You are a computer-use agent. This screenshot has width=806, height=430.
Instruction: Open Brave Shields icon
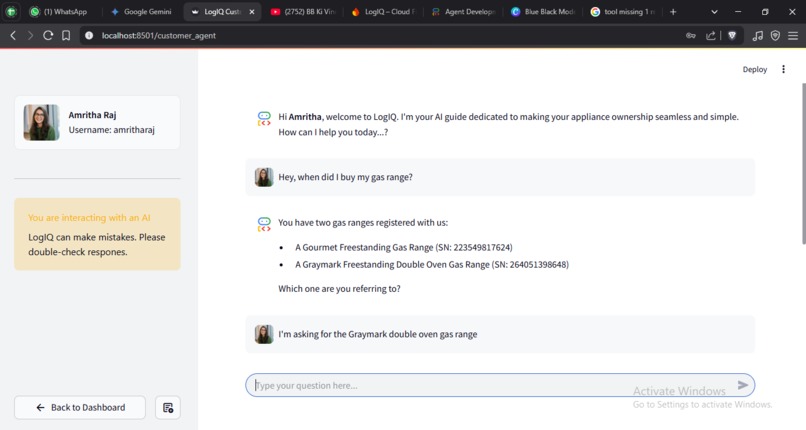[732, 35]
